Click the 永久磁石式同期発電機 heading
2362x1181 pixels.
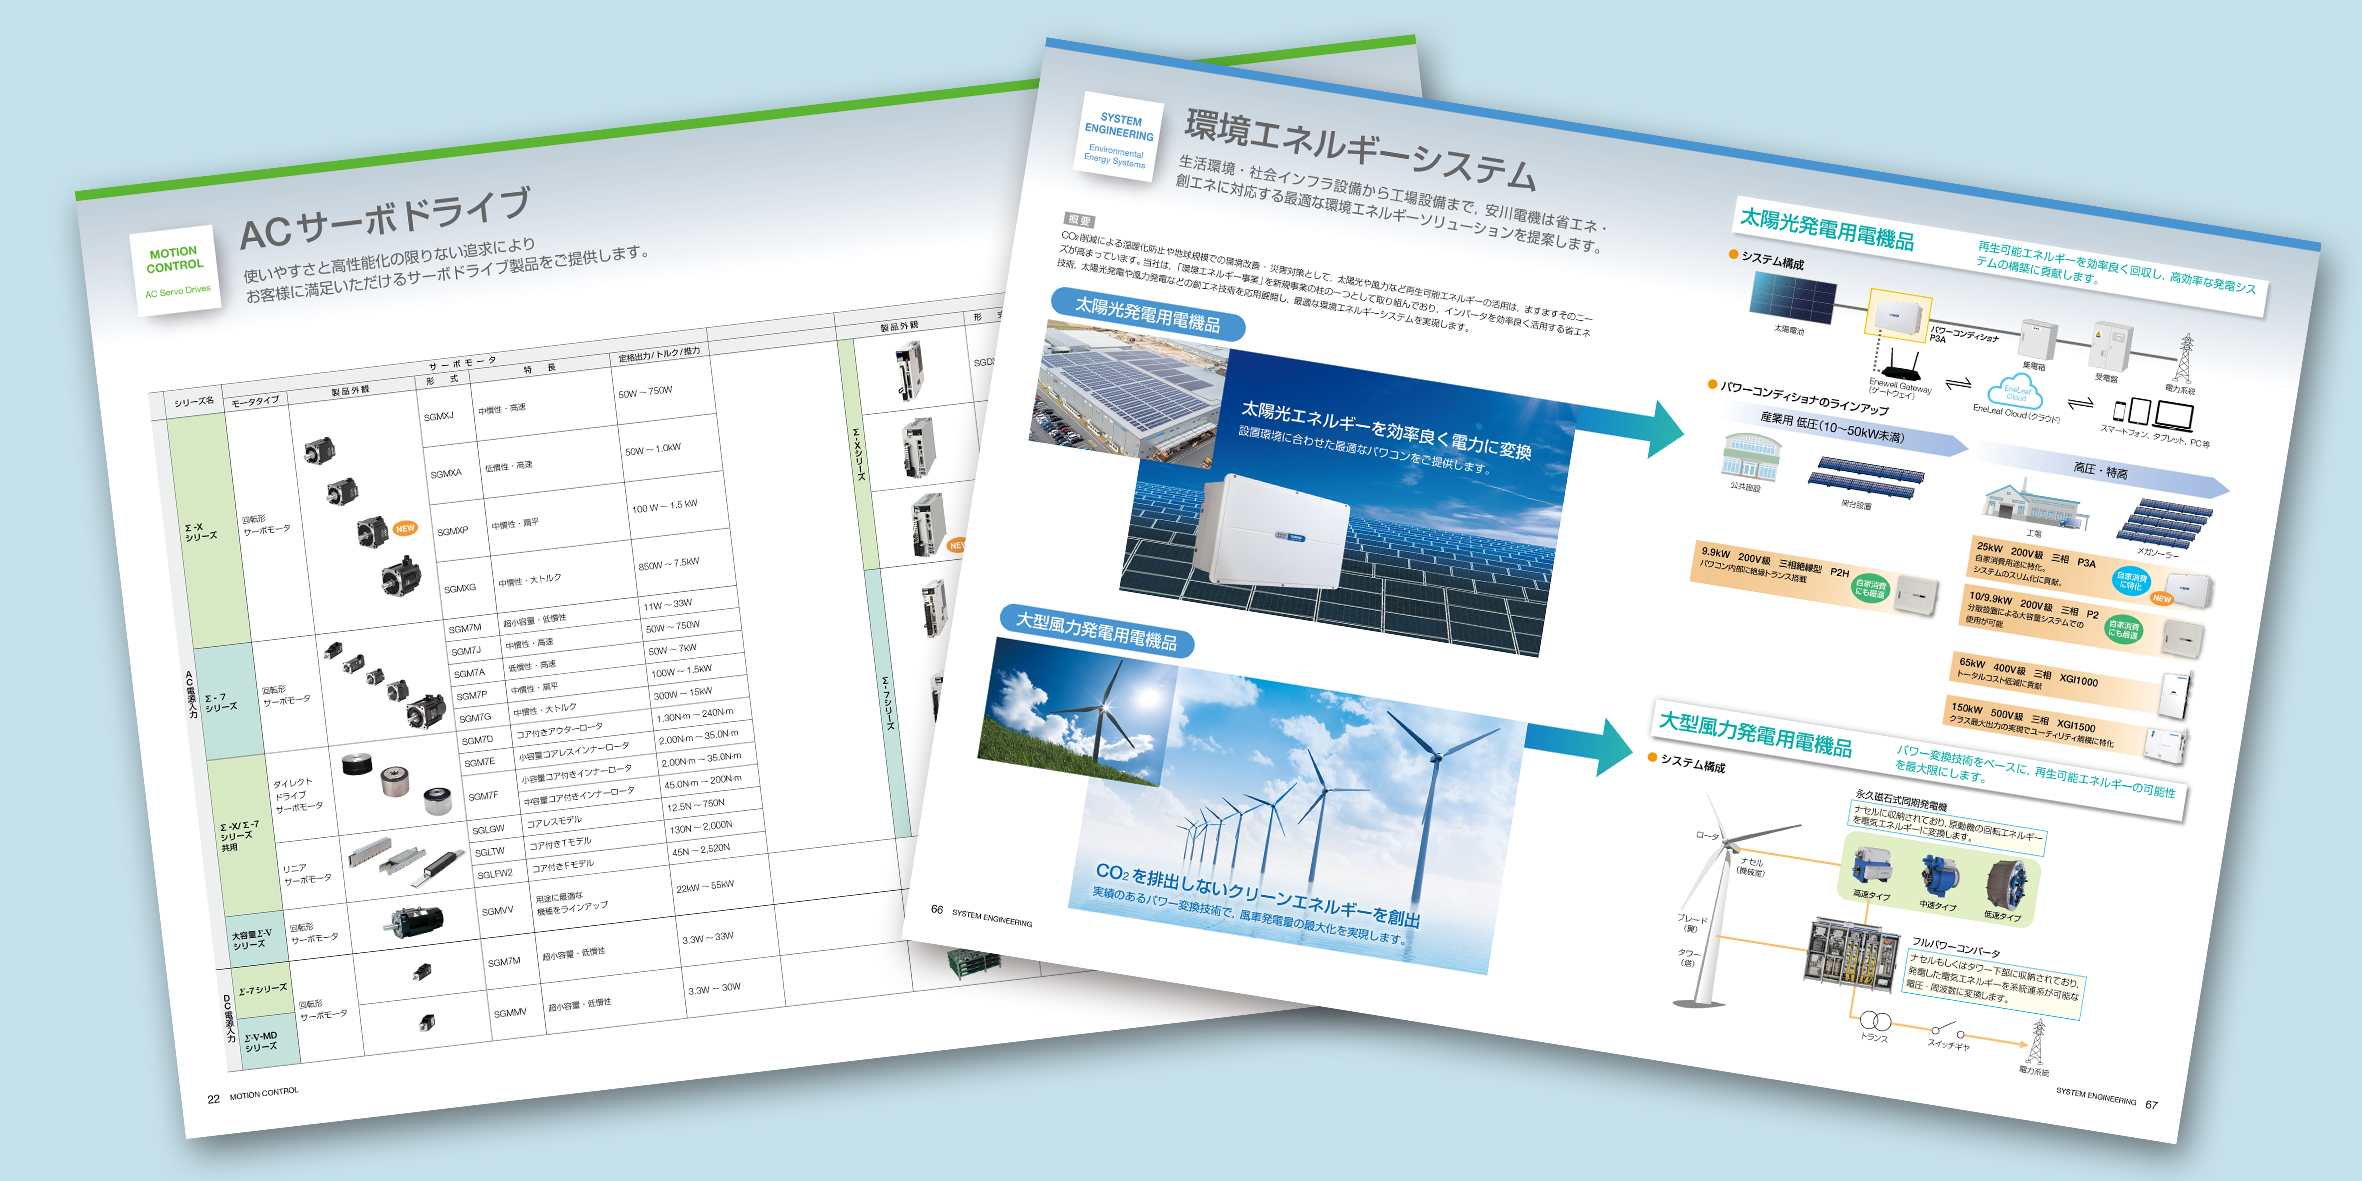click(x=1902, y=799)
